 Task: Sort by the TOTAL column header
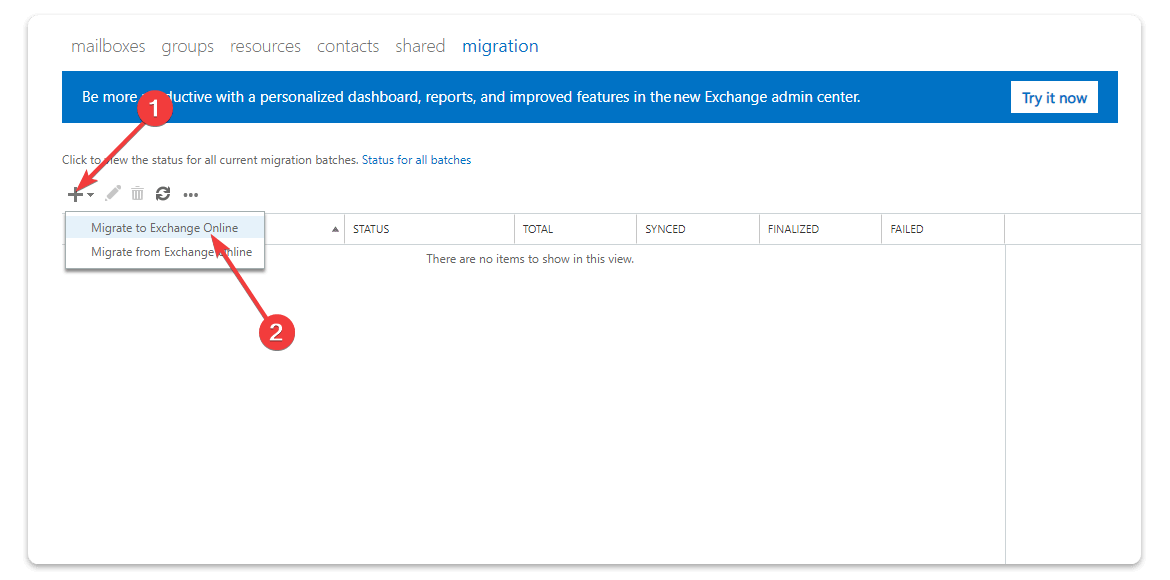pyautogui.click(x=575, y=229)
